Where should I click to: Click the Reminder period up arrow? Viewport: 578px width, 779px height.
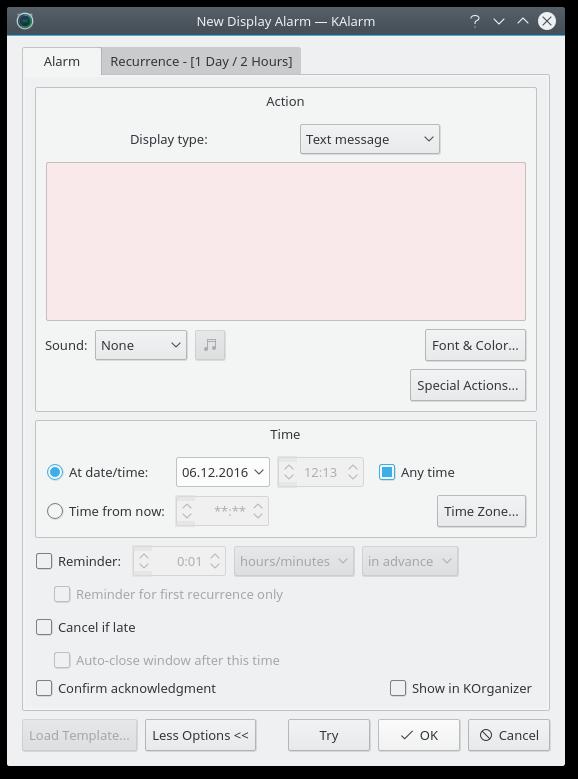tap(215, 556)
